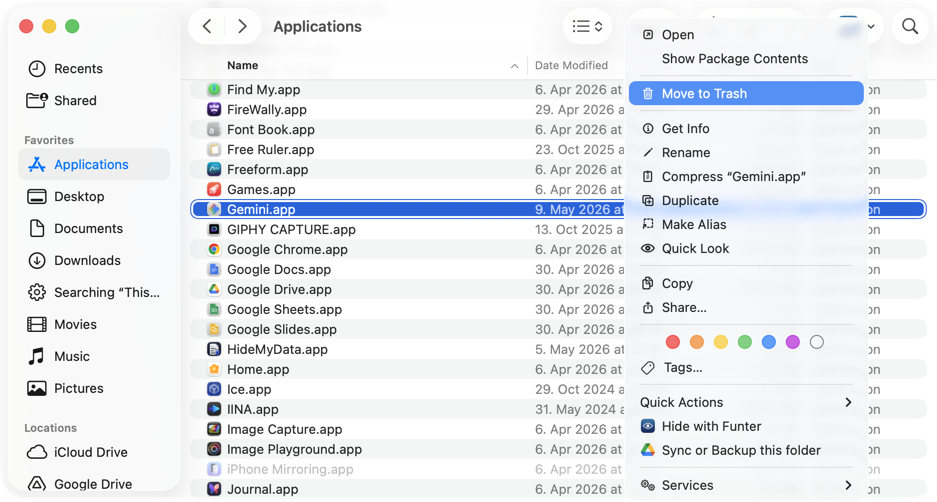The image size is (937, 502).
Task: Click the HideMyData app icon
Action: [214, 350]
